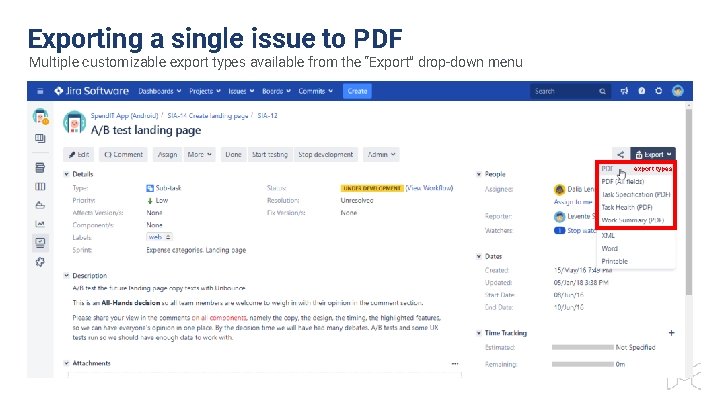Open SpendIT App (Android) breadcrumb
Screen dimensions: 720x405
pyautogui.click(x=124, y=116)
